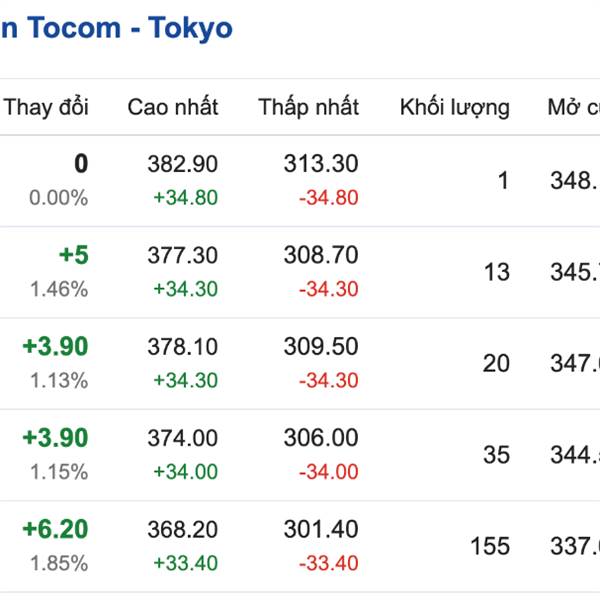Viewport: 600px width, 600px height.
Task: Select the +5 change value
Action: [x=74, y=255]
